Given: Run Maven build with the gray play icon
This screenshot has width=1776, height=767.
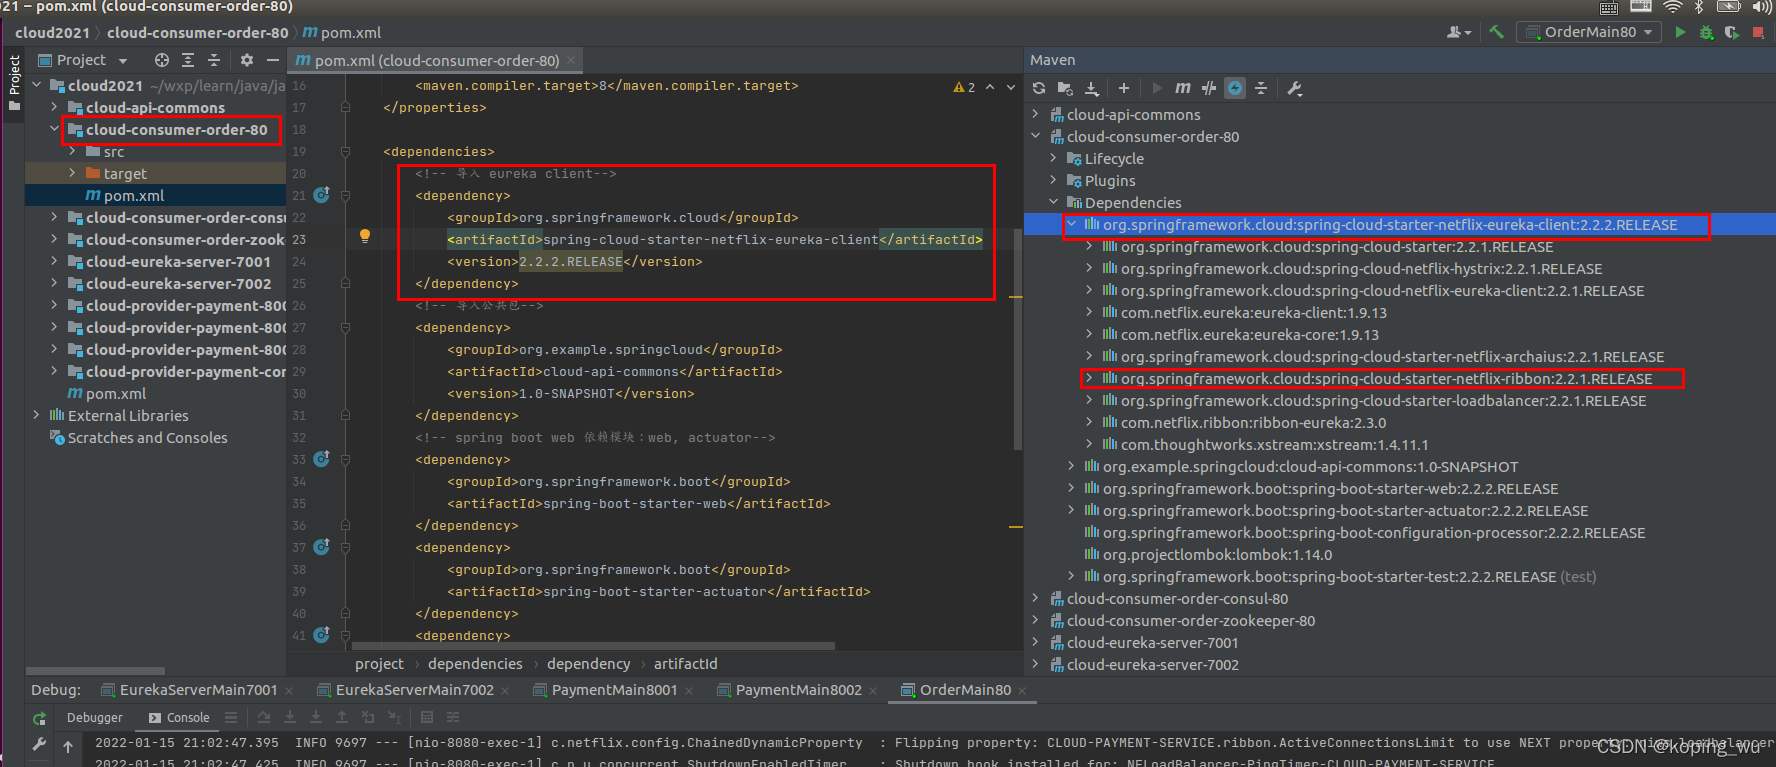Looking at the screenshot, I should 1157,88.
